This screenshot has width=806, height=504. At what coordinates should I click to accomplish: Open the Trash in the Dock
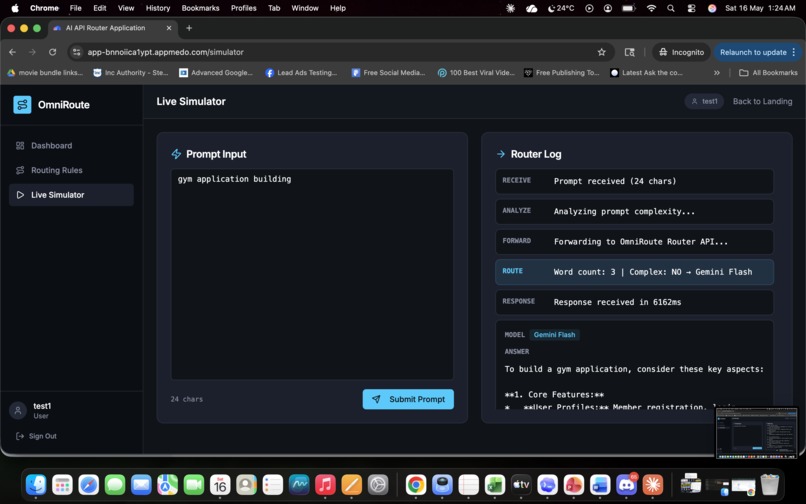click(770, 484)
